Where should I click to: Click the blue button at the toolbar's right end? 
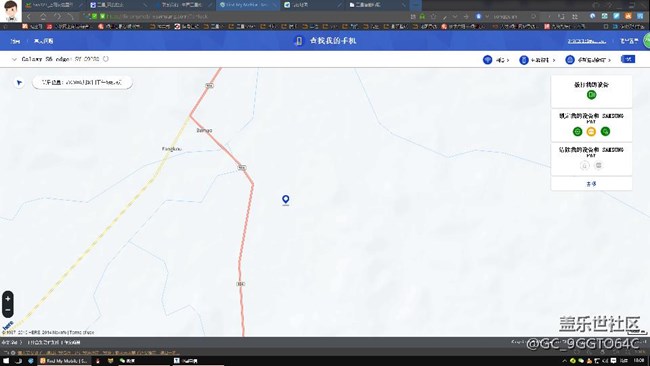point(628,59)
